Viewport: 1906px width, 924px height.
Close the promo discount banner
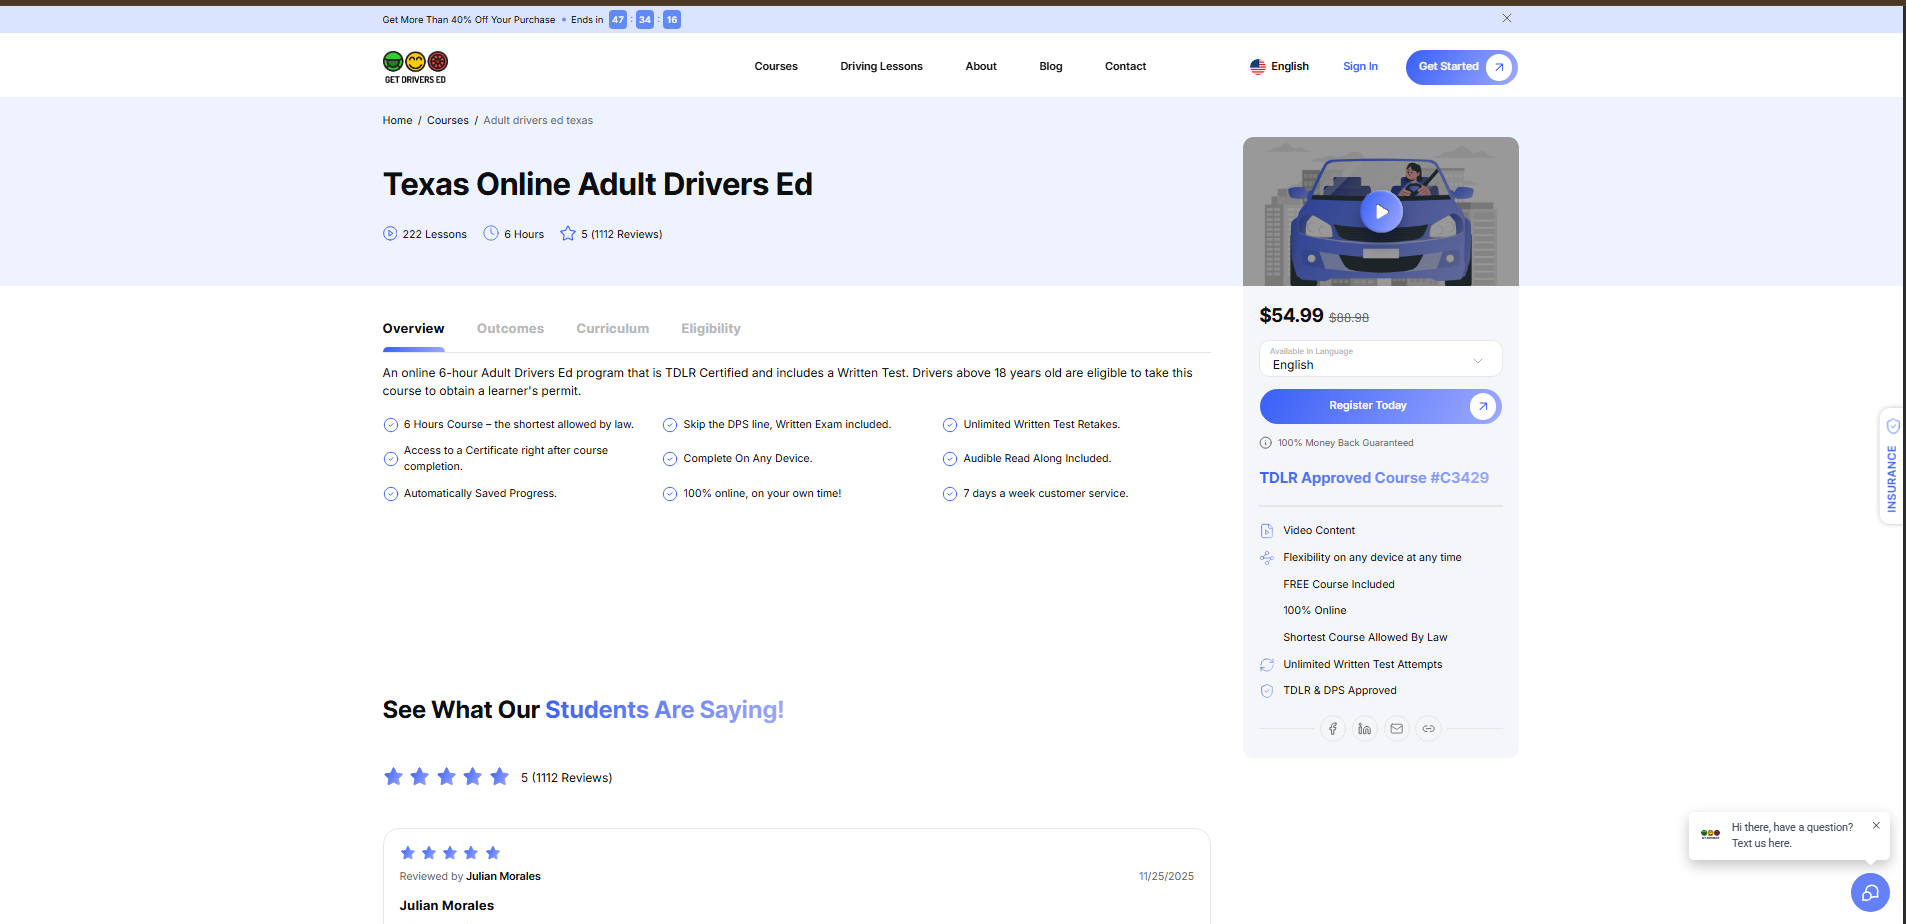pos(1507,18)
